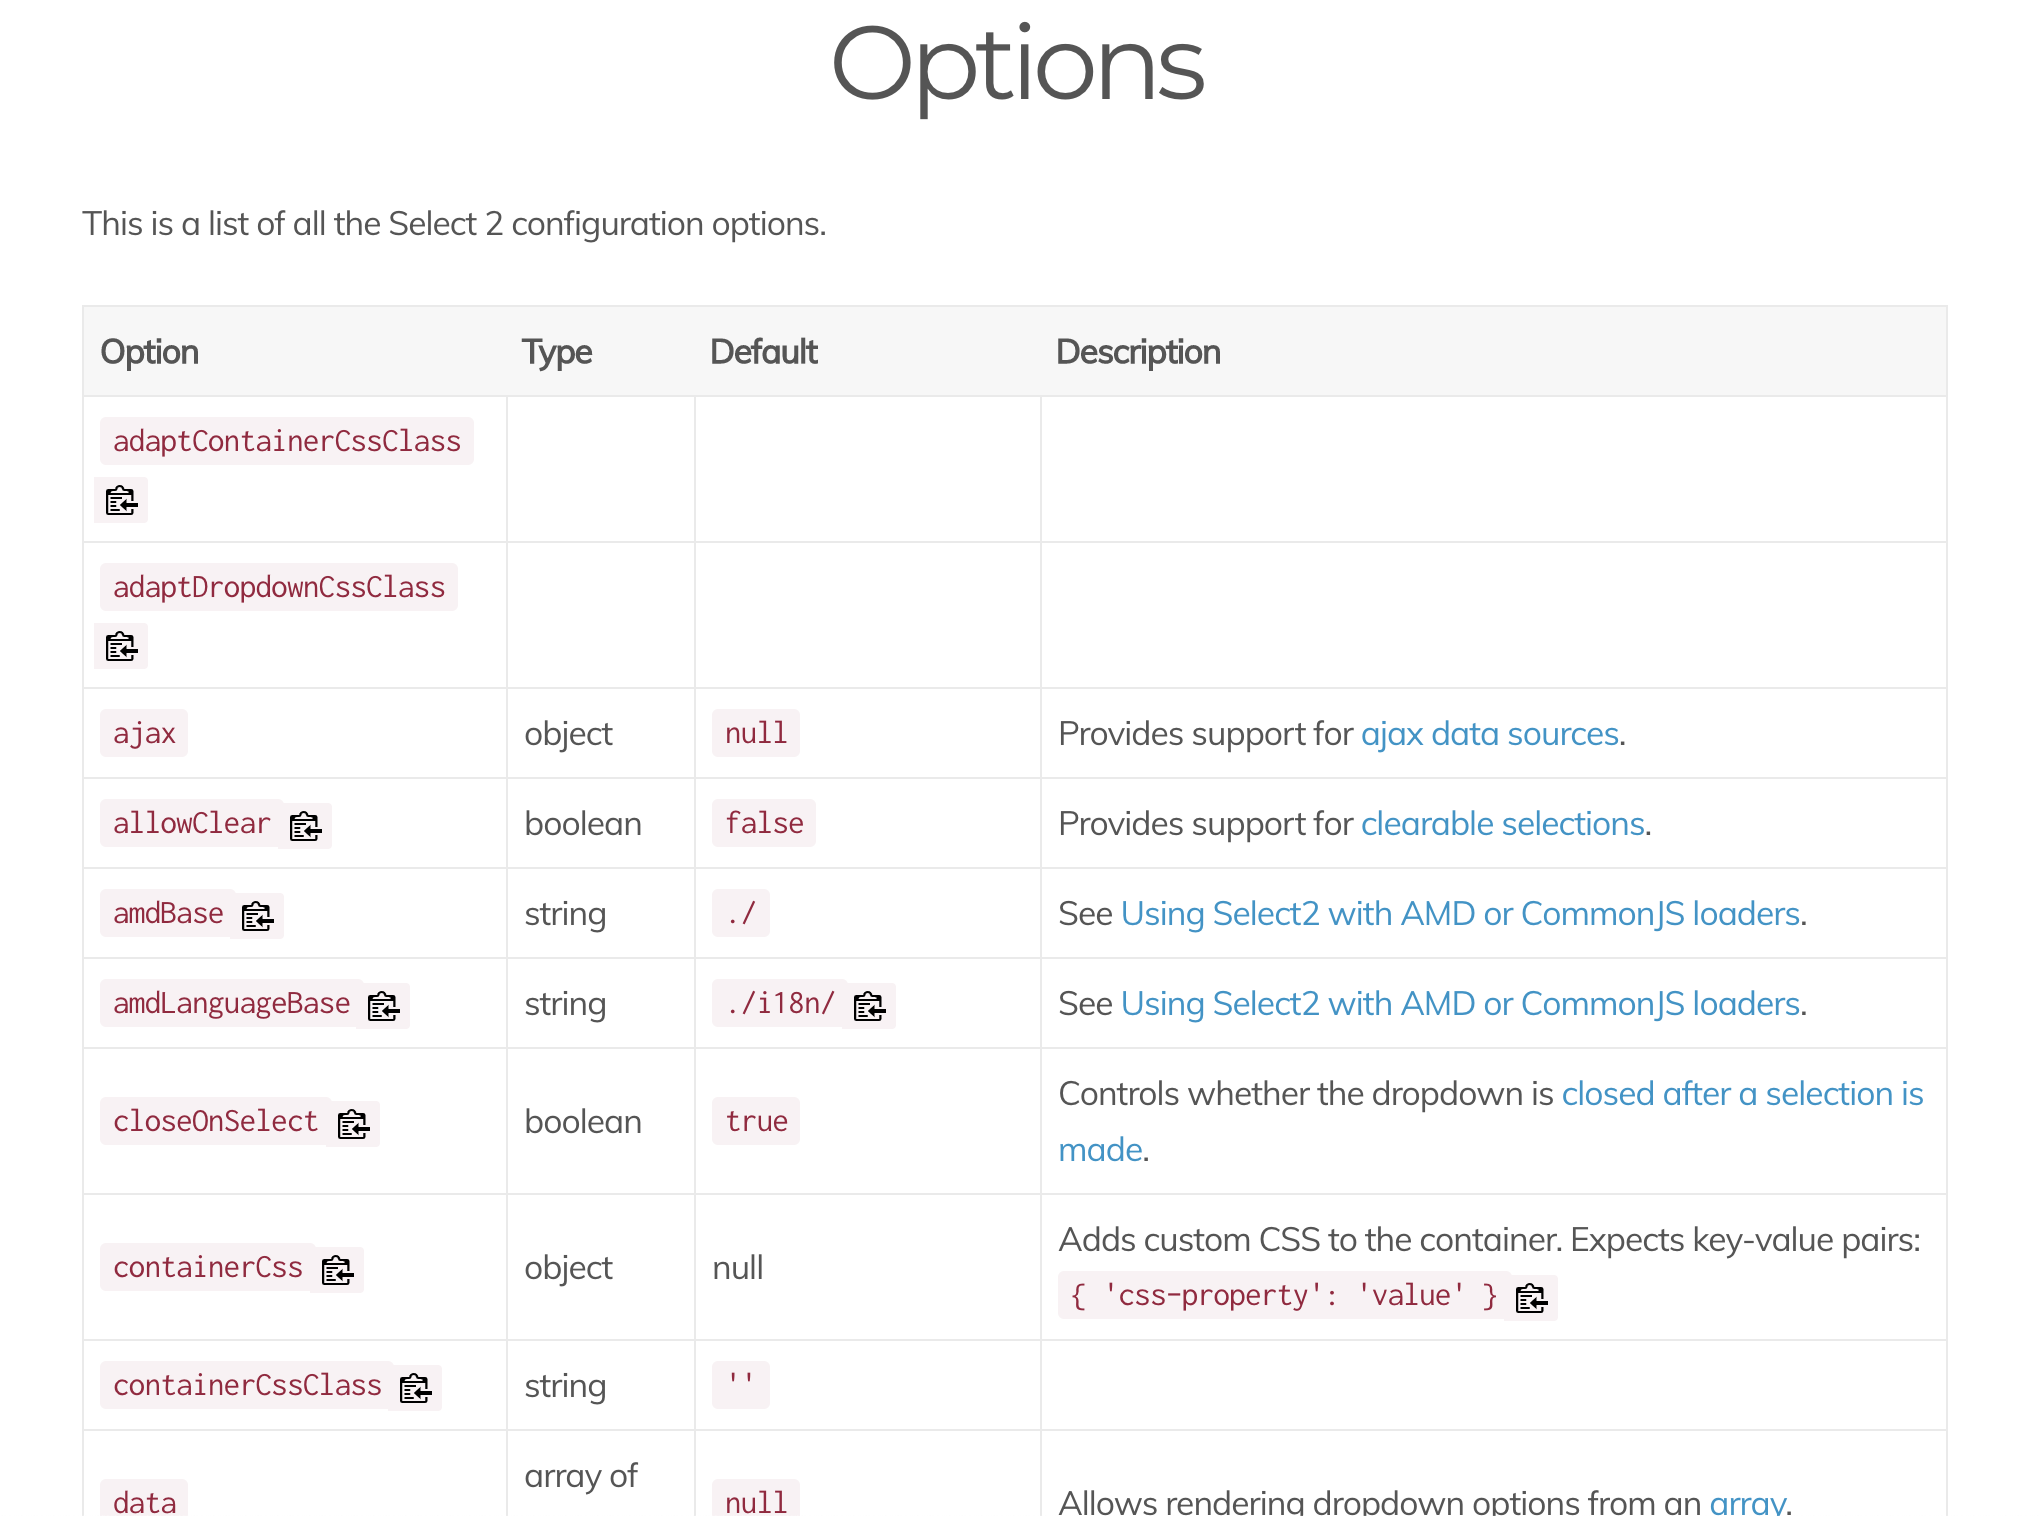Copy the amdLanguageBase option name

[x=384, y=1006]
